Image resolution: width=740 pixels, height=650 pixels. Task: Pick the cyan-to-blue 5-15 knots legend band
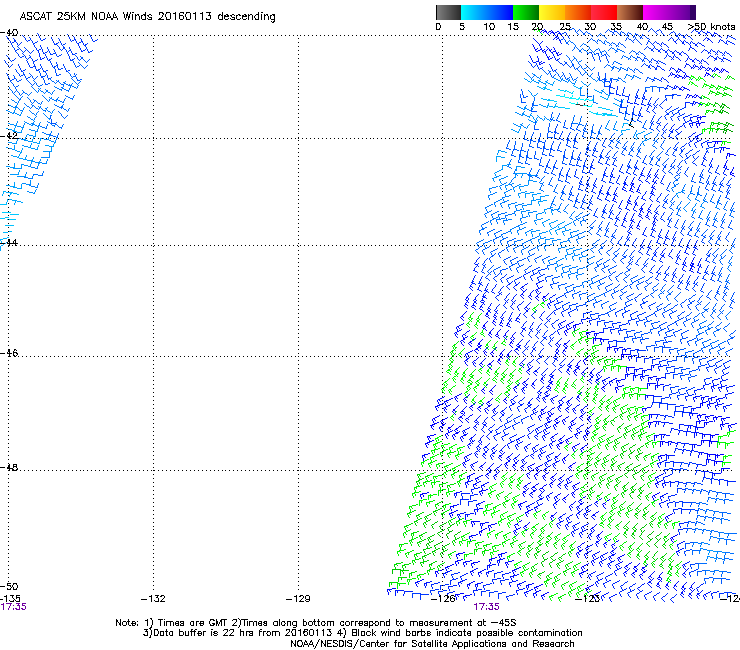coord(487,12)
